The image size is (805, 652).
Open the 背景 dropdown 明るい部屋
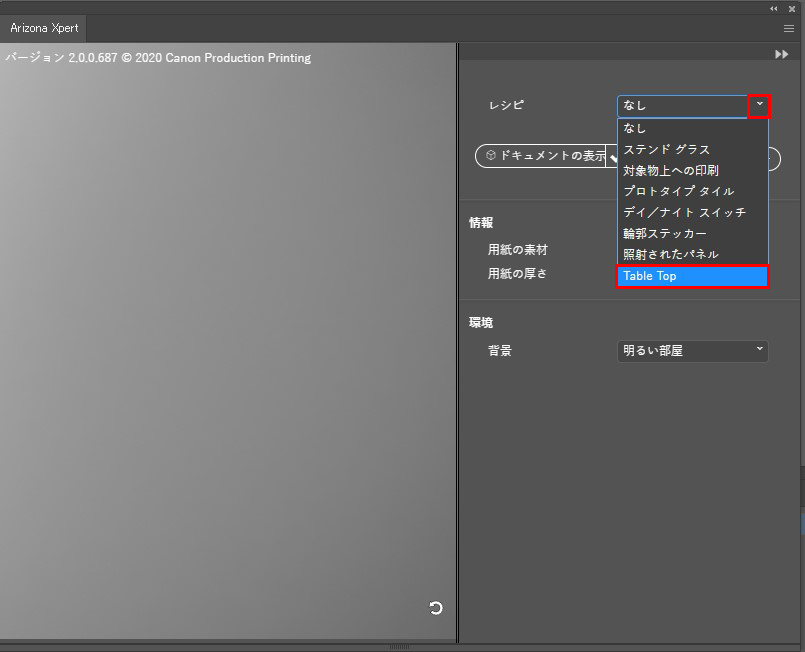tap(692, 351)
